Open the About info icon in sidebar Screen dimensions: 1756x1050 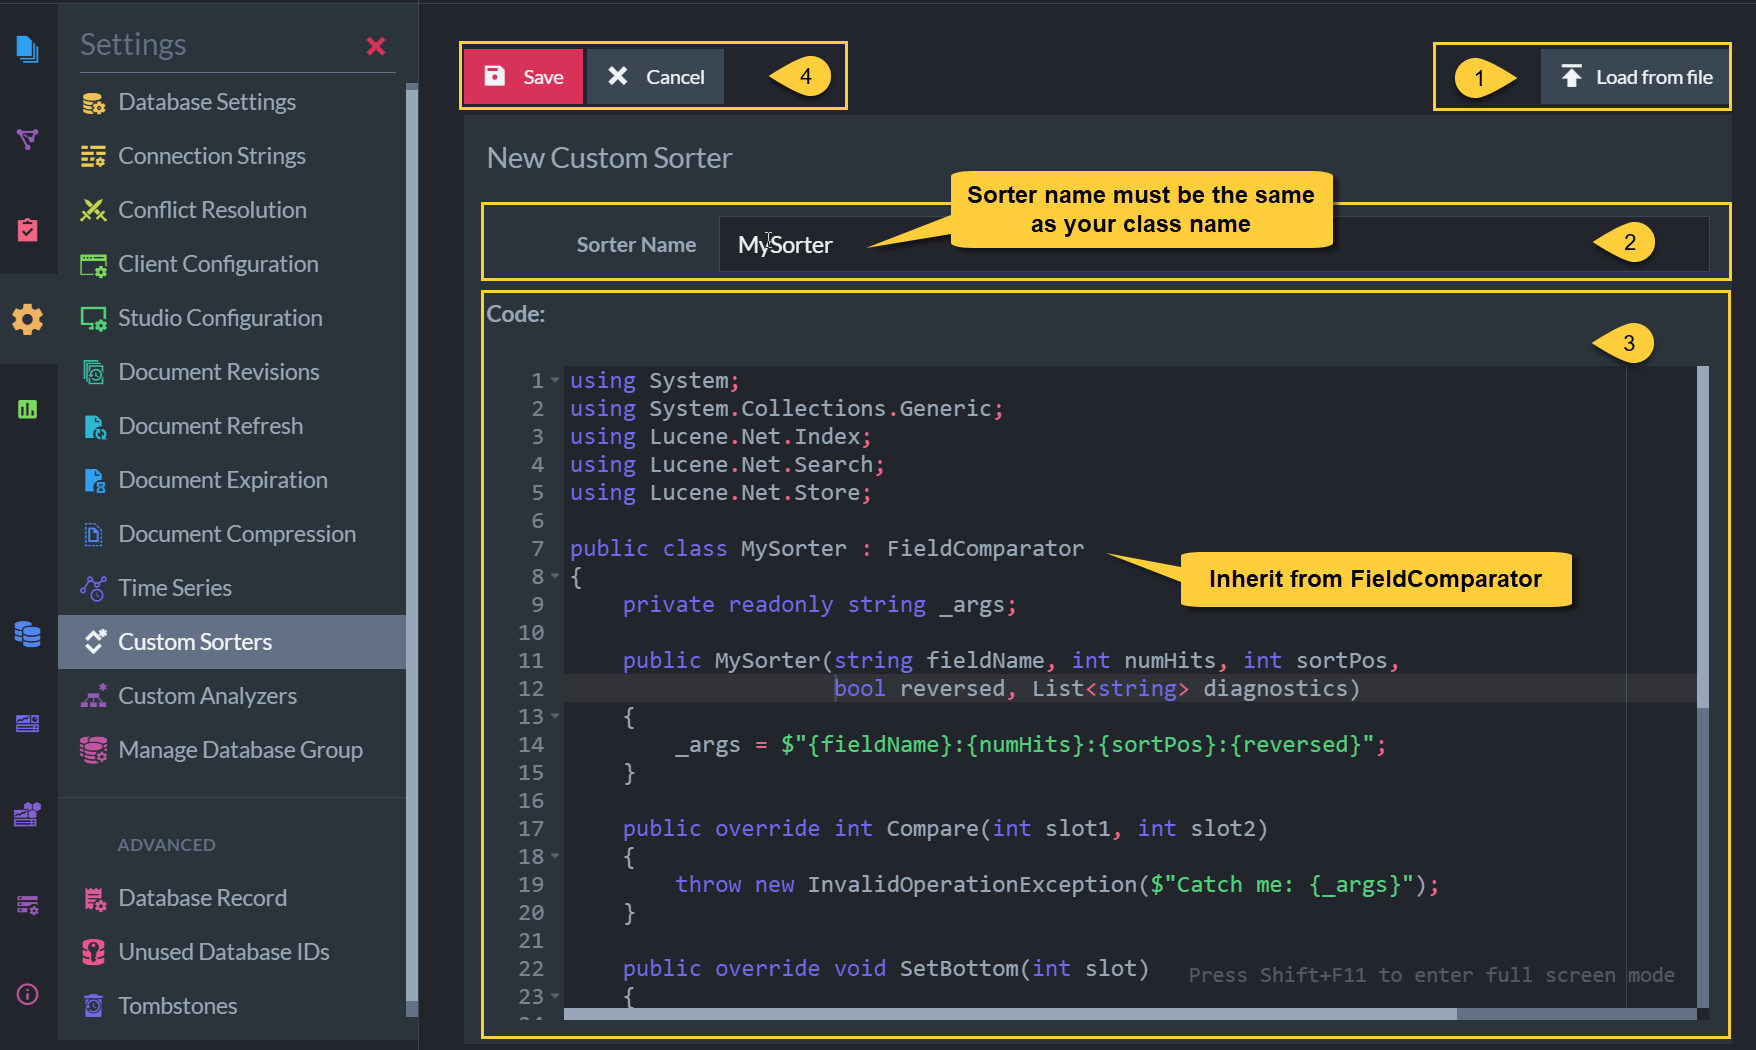[27, 994]
